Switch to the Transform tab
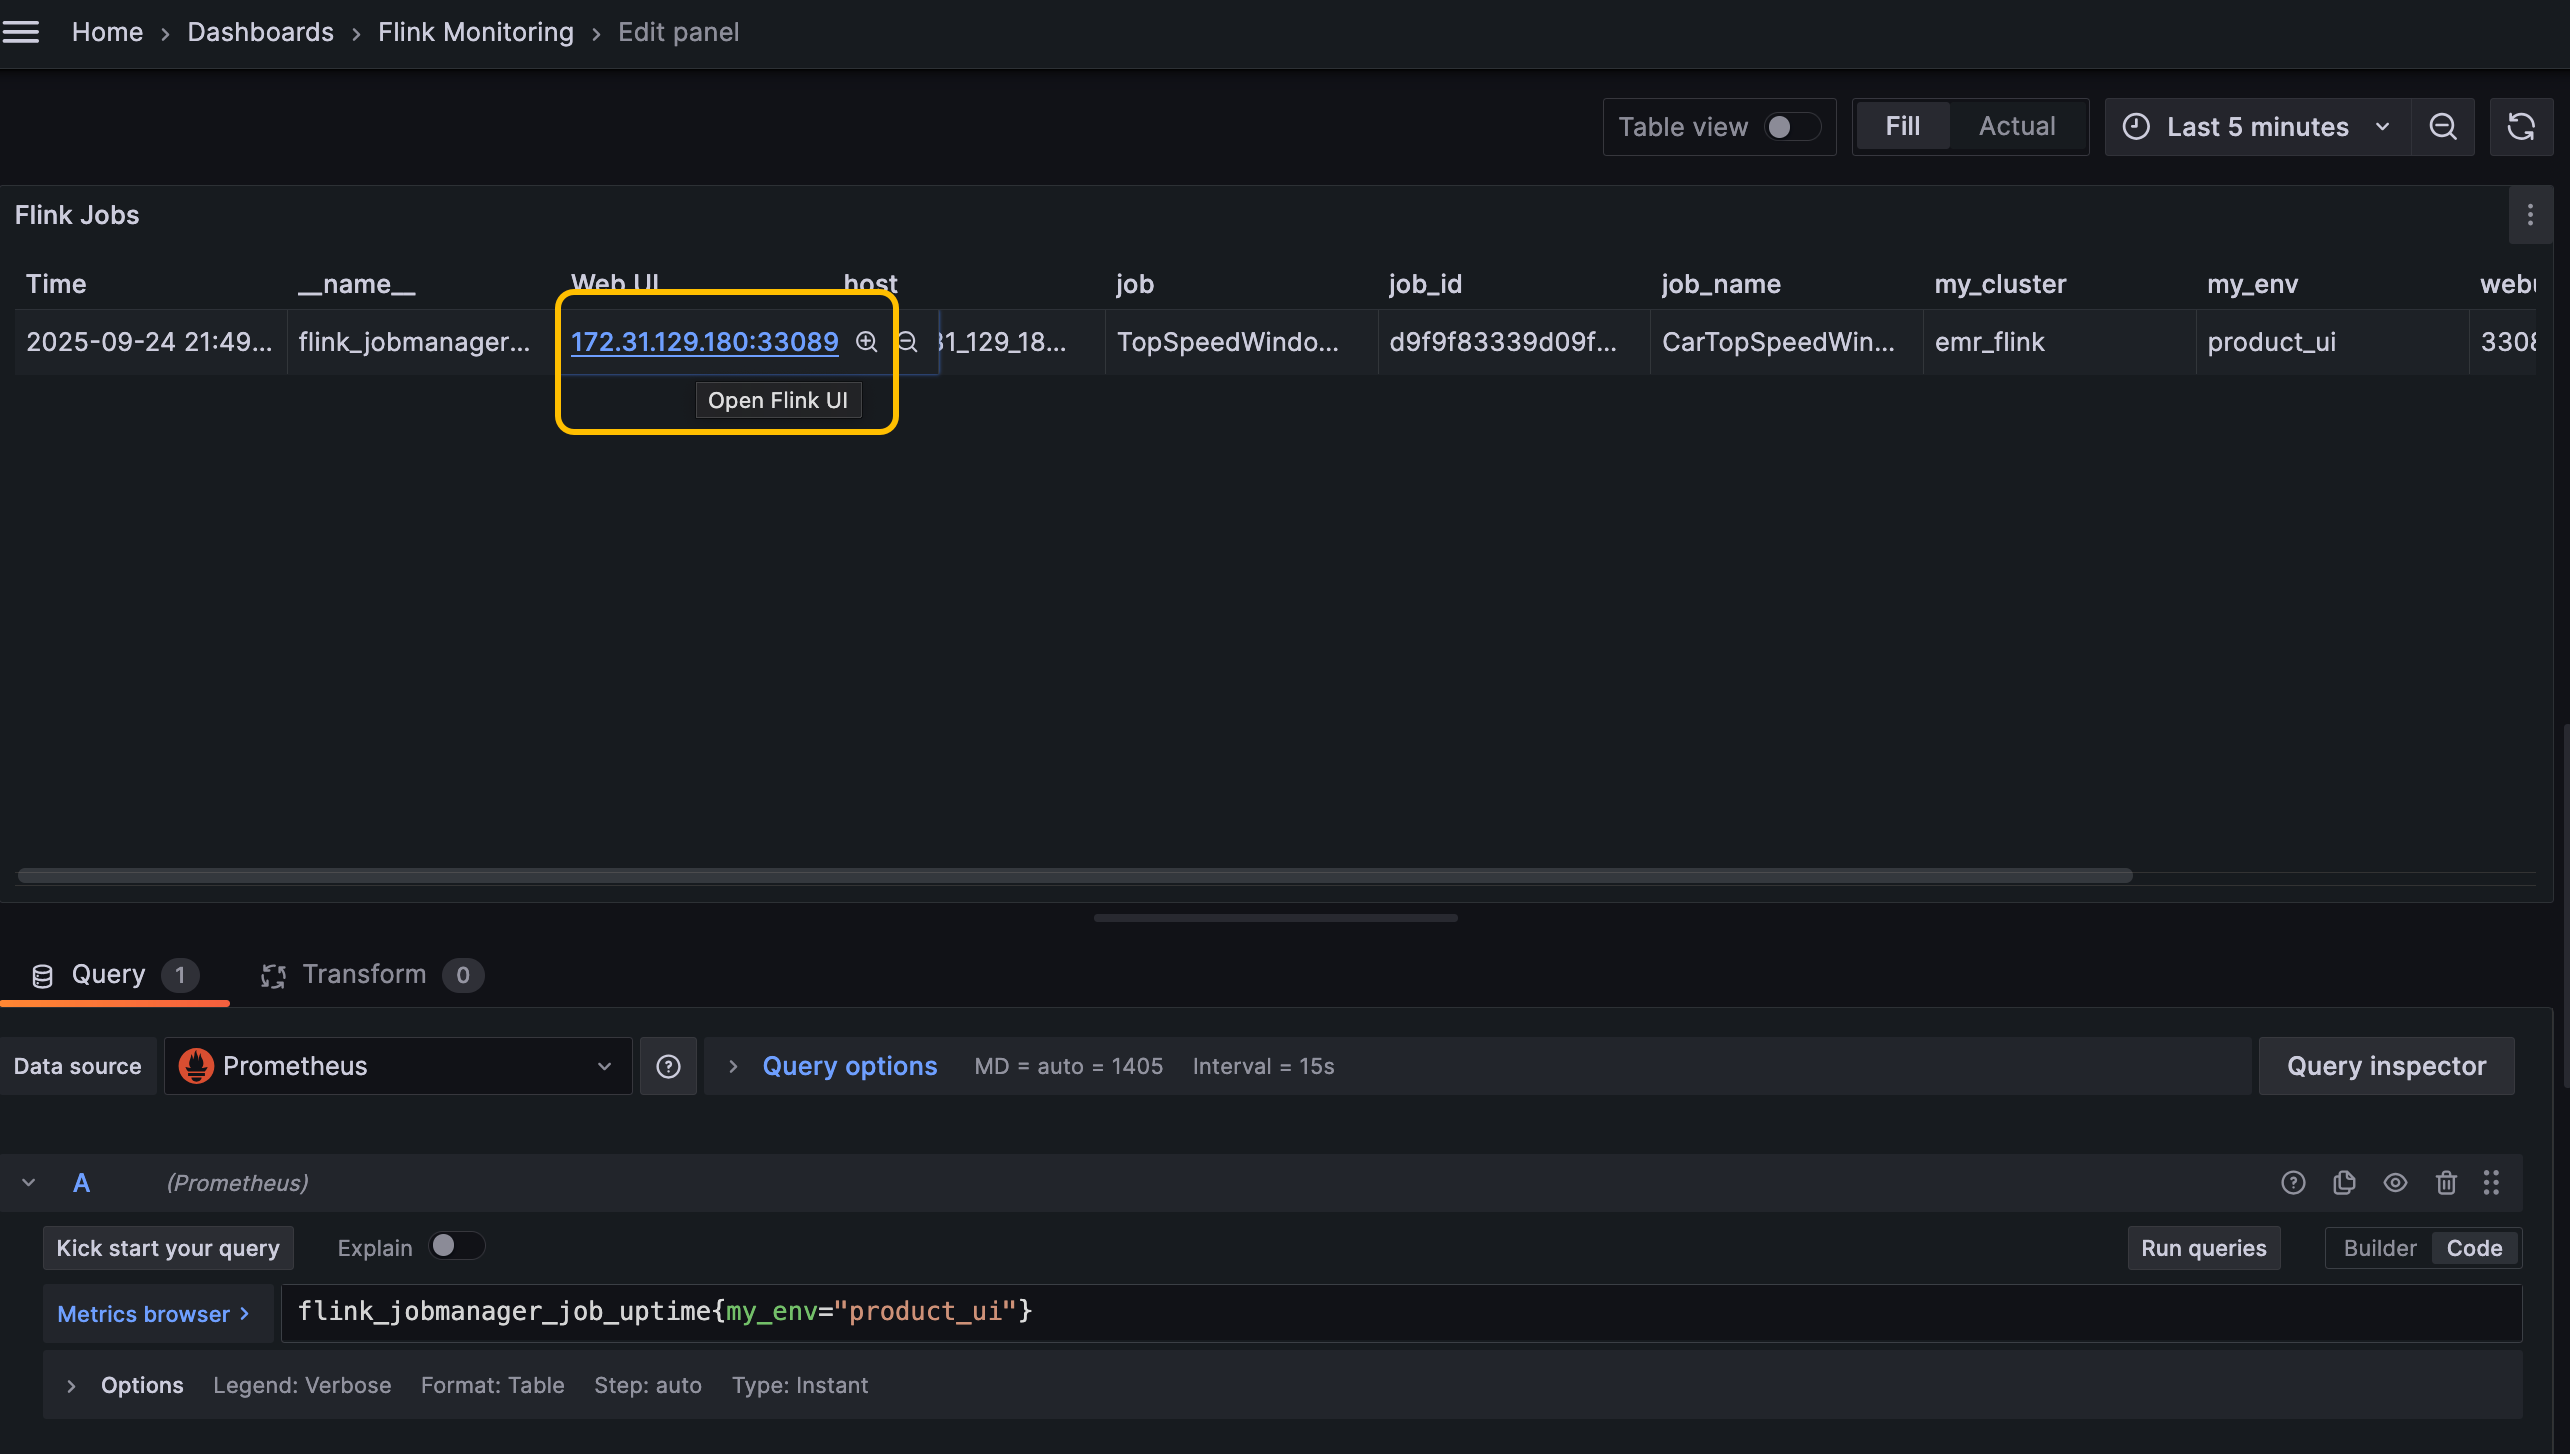Viewport: 2570px width, 1454px height. 365,974
